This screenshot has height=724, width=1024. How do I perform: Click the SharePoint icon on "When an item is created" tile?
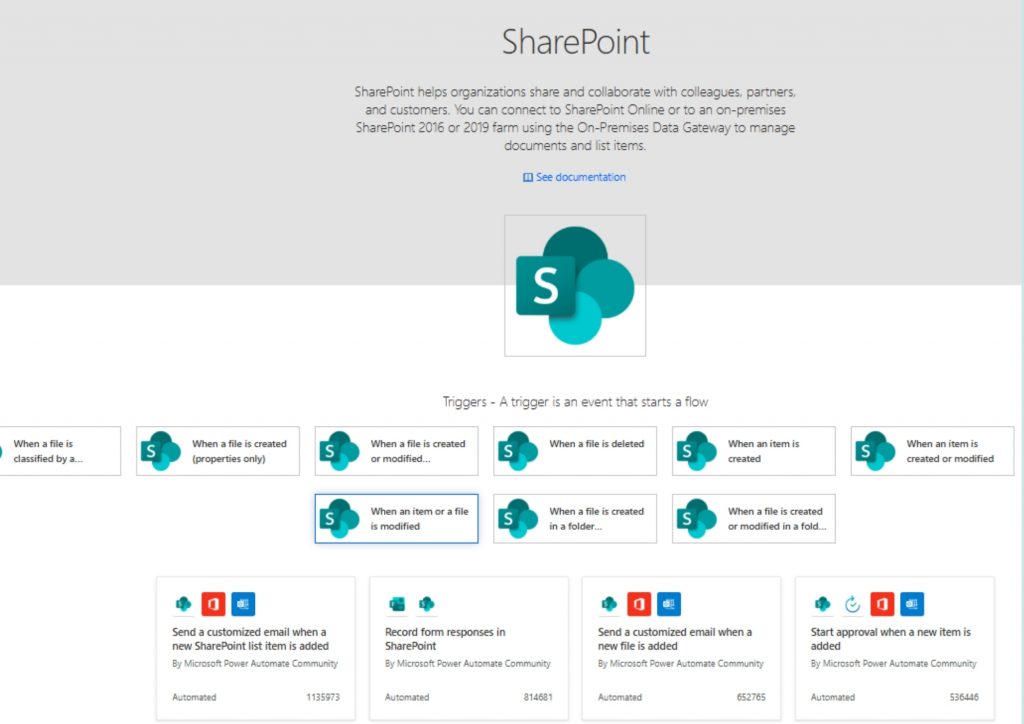[697, 451]
